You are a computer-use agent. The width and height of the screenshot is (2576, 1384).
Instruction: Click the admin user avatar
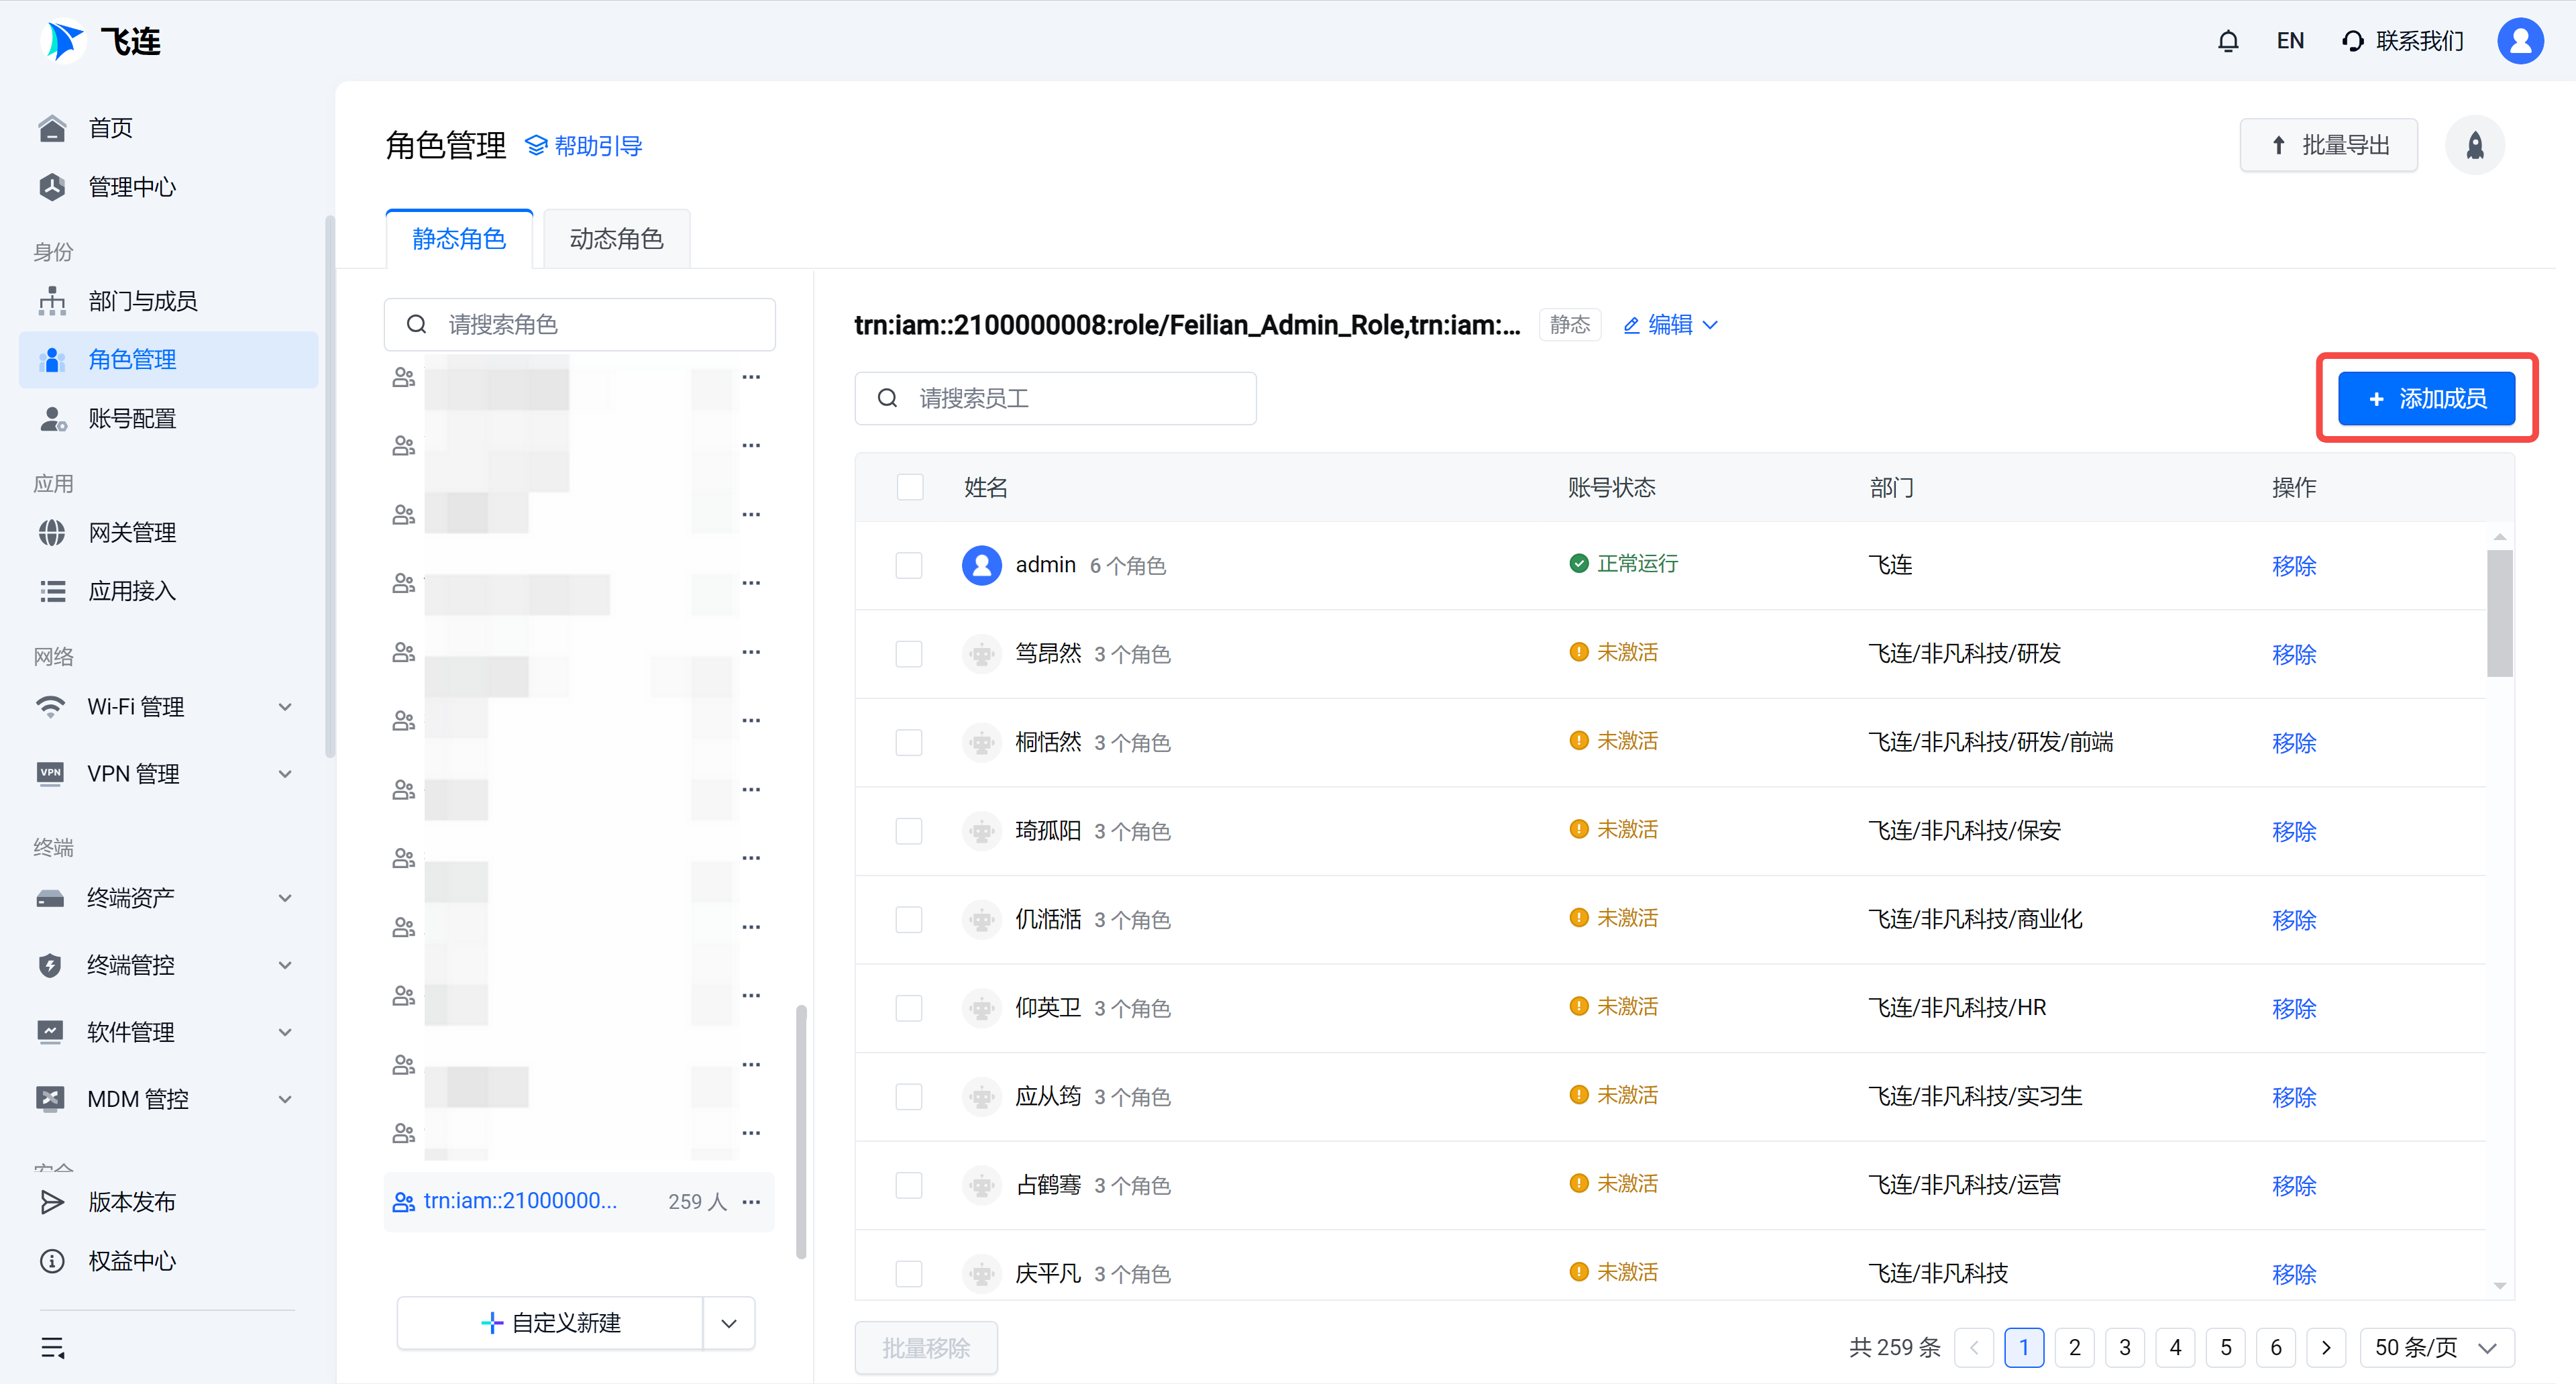981,565
